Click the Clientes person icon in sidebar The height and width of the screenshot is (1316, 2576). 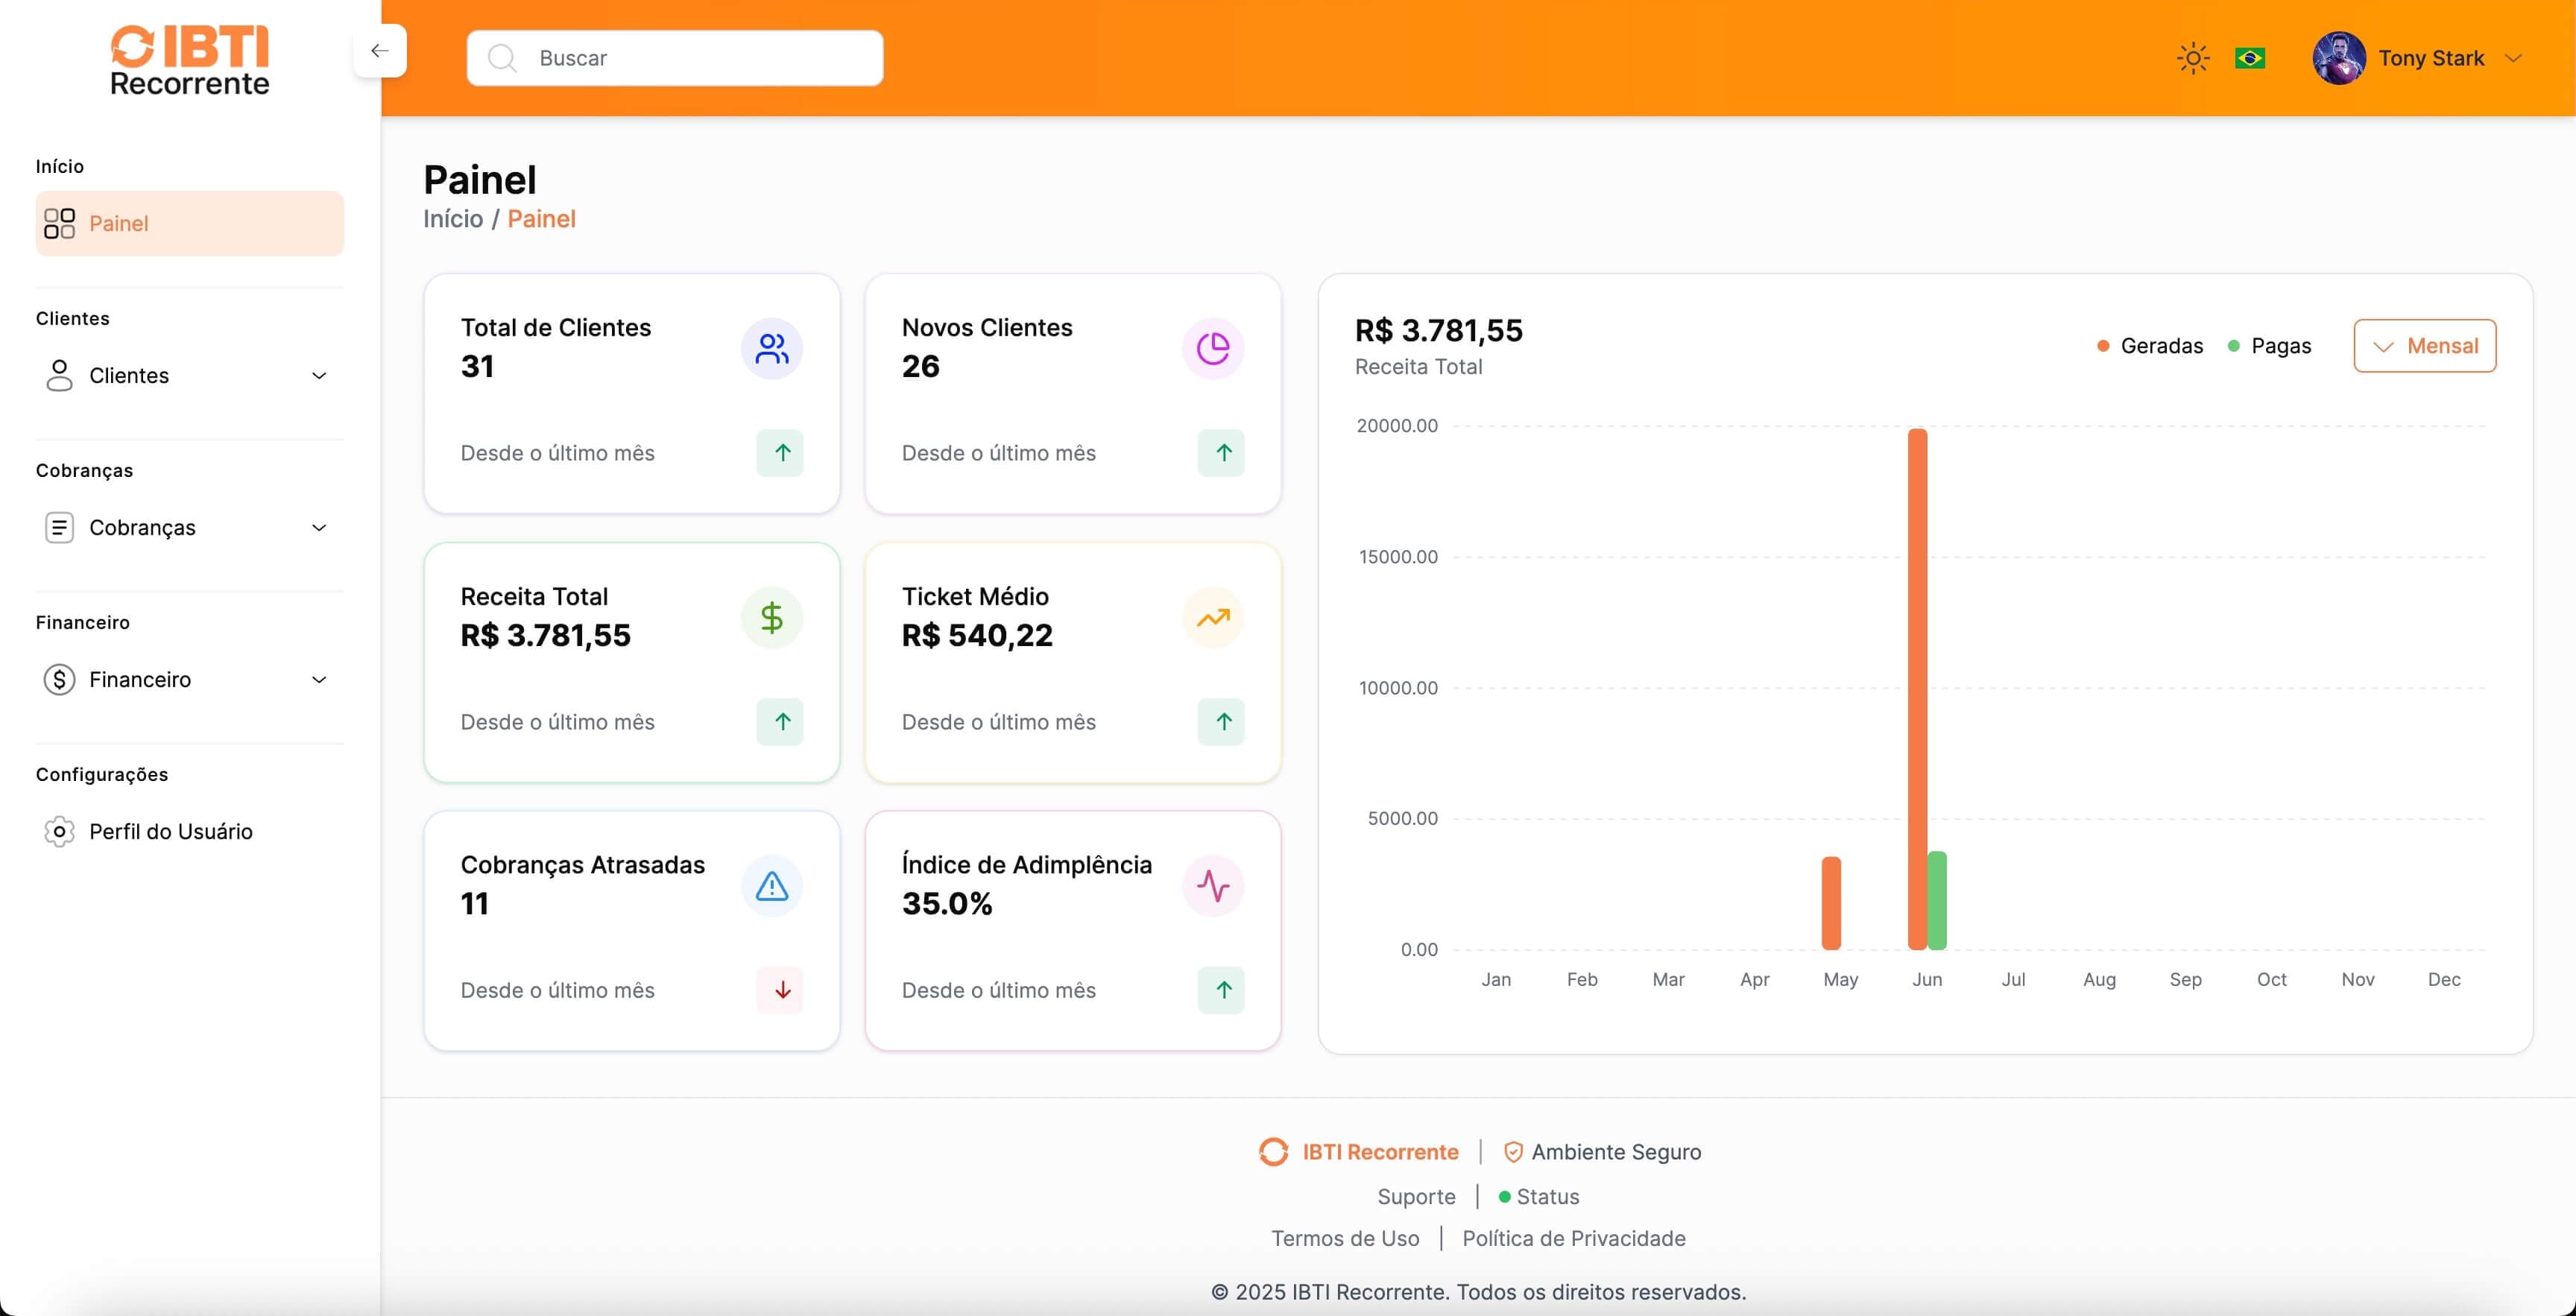pos(59,376)
